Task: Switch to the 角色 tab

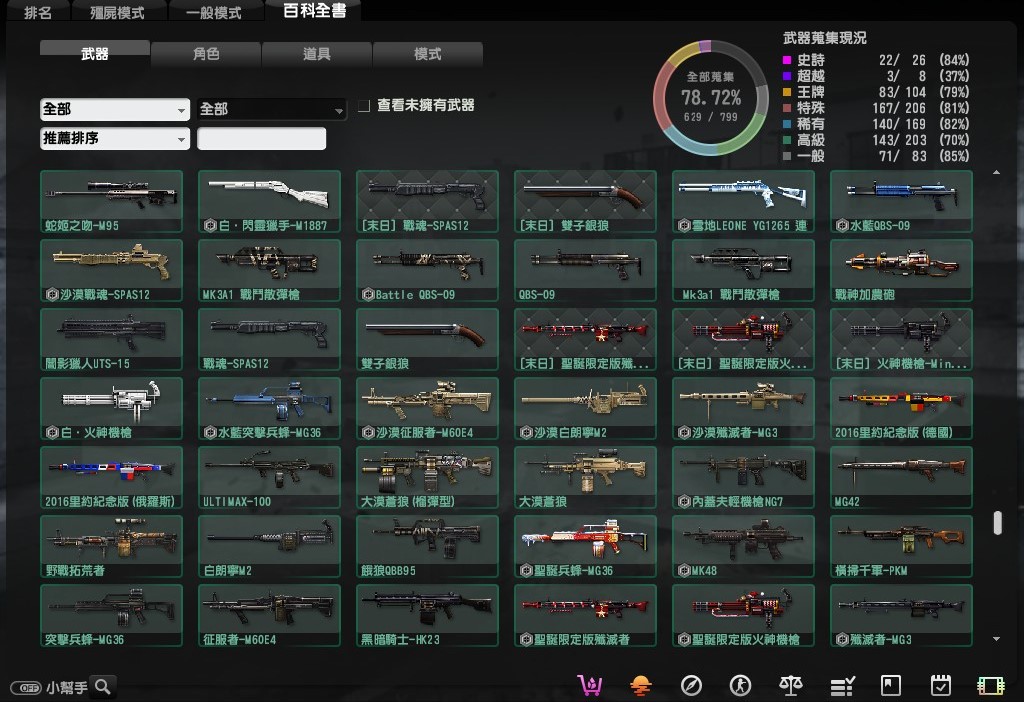Action: tap(206, 54)
